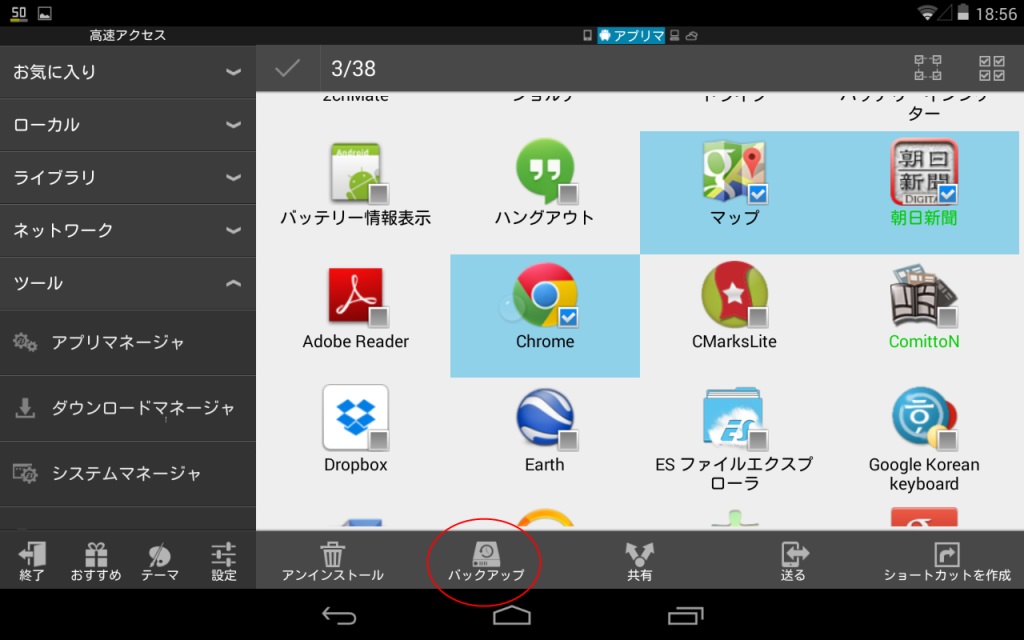Tap the Wi-Fi status icon
This screenshot has height=640, width=1024.
click(x=927, y=12)
